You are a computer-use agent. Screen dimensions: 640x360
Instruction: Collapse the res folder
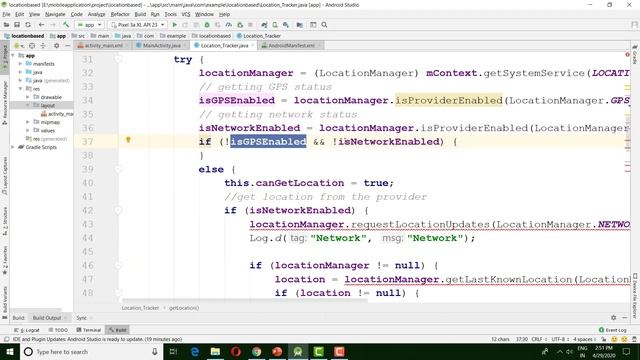point(20,89)
